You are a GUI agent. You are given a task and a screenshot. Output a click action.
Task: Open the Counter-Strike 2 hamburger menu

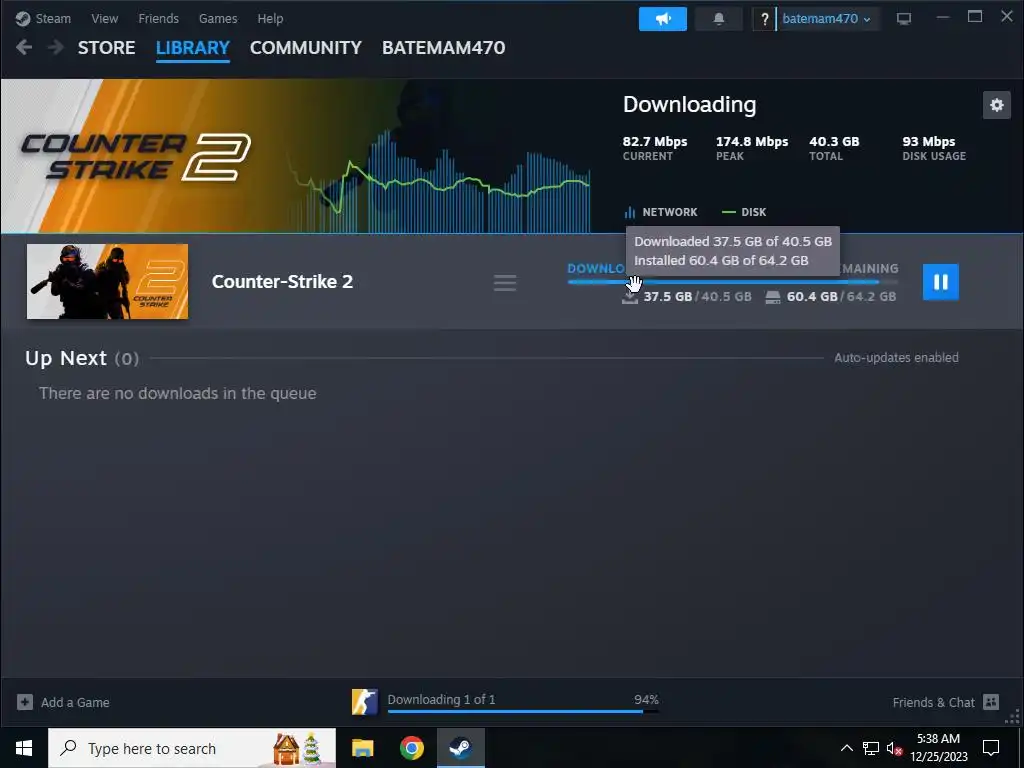[x=505, y=283]
